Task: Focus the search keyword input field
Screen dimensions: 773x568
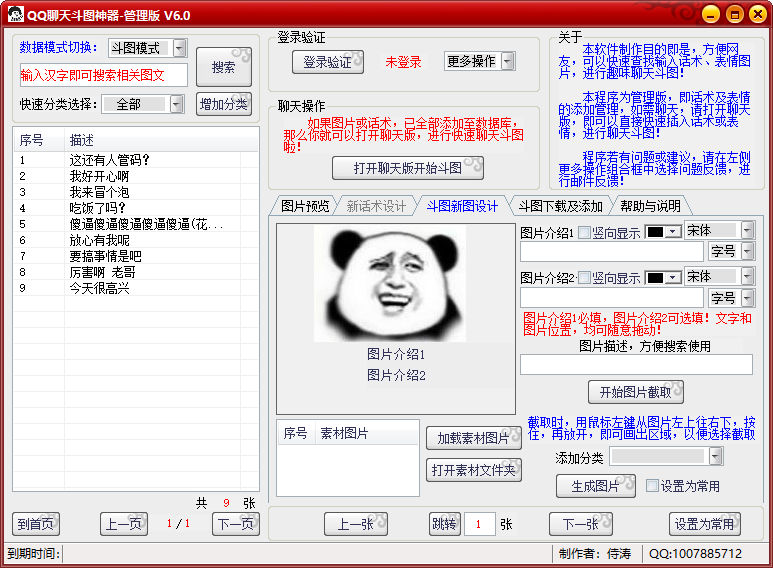Action: point(104,75)
